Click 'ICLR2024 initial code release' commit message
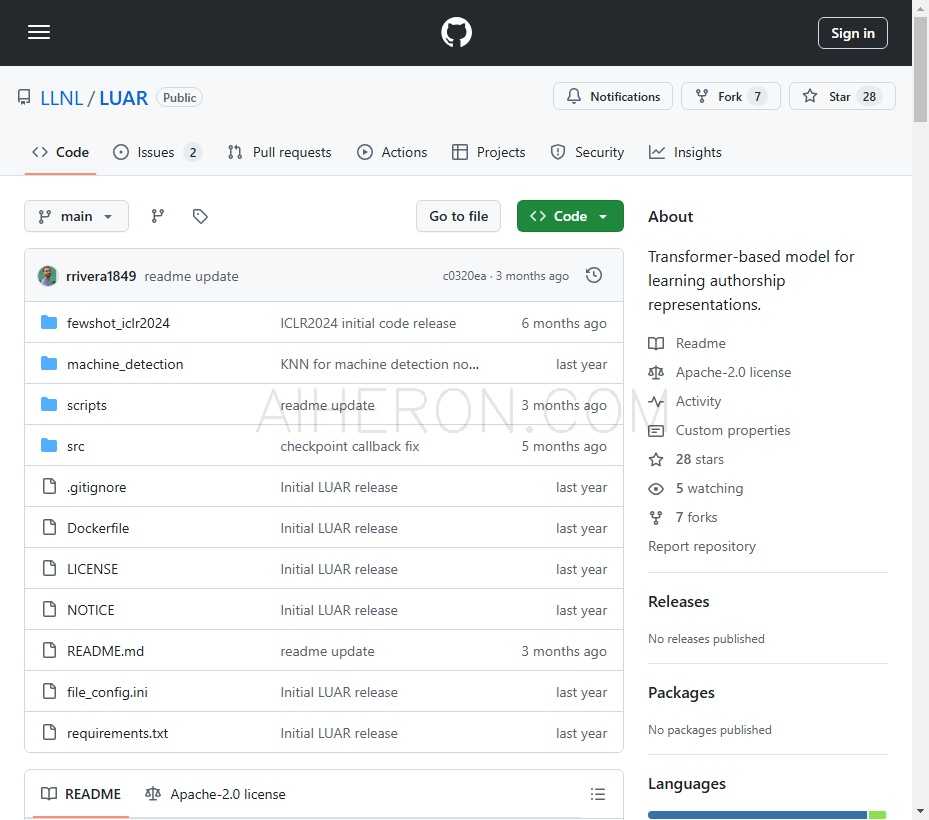Screen dimensions: 929x820 tap(368, 323)
